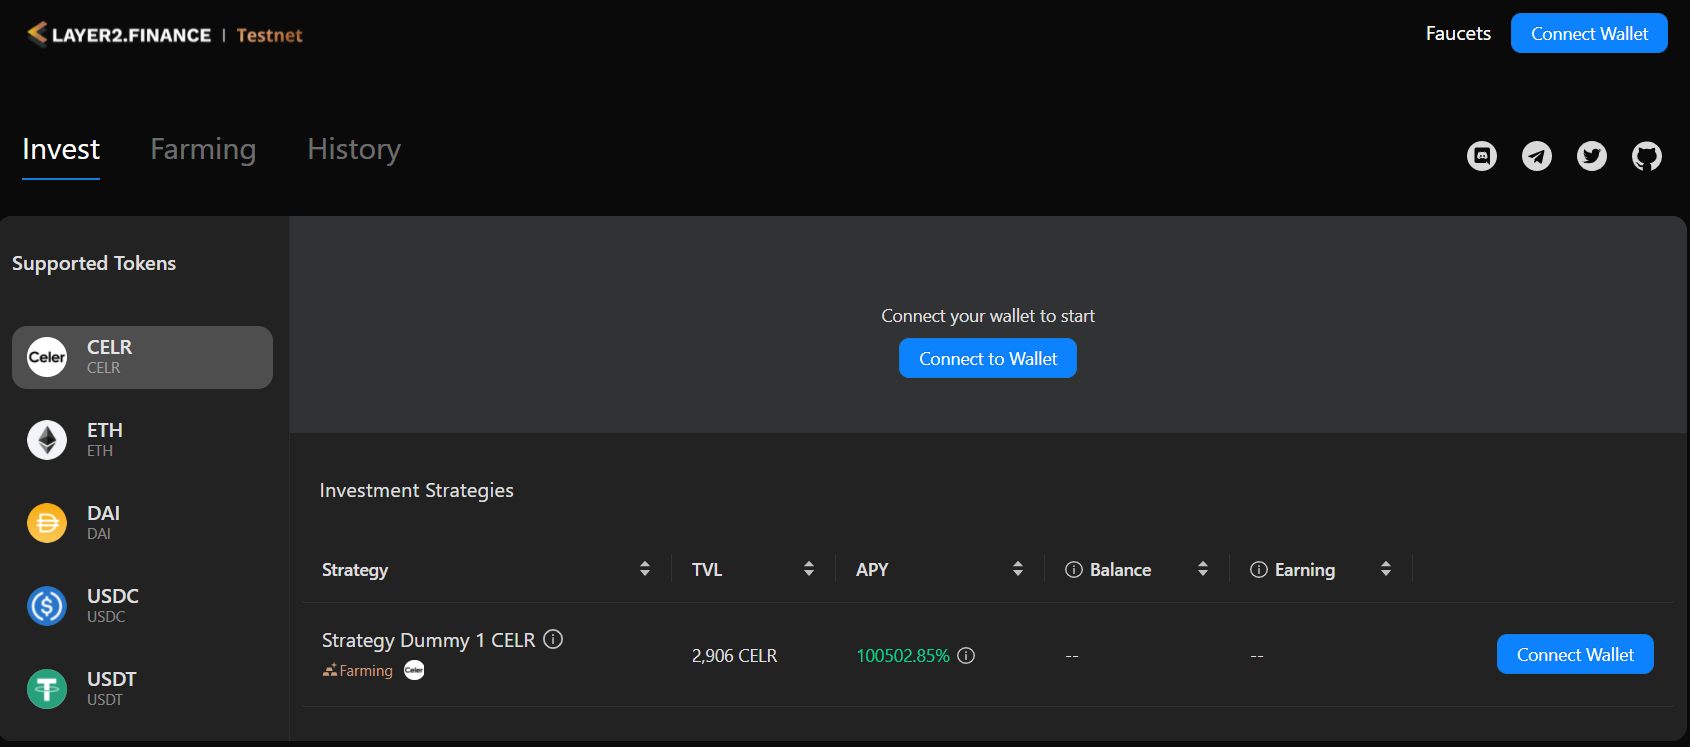Viewport: 1690px width, 747px height.
Task: Open the GitHub social icon
Action: [1646, 156]
